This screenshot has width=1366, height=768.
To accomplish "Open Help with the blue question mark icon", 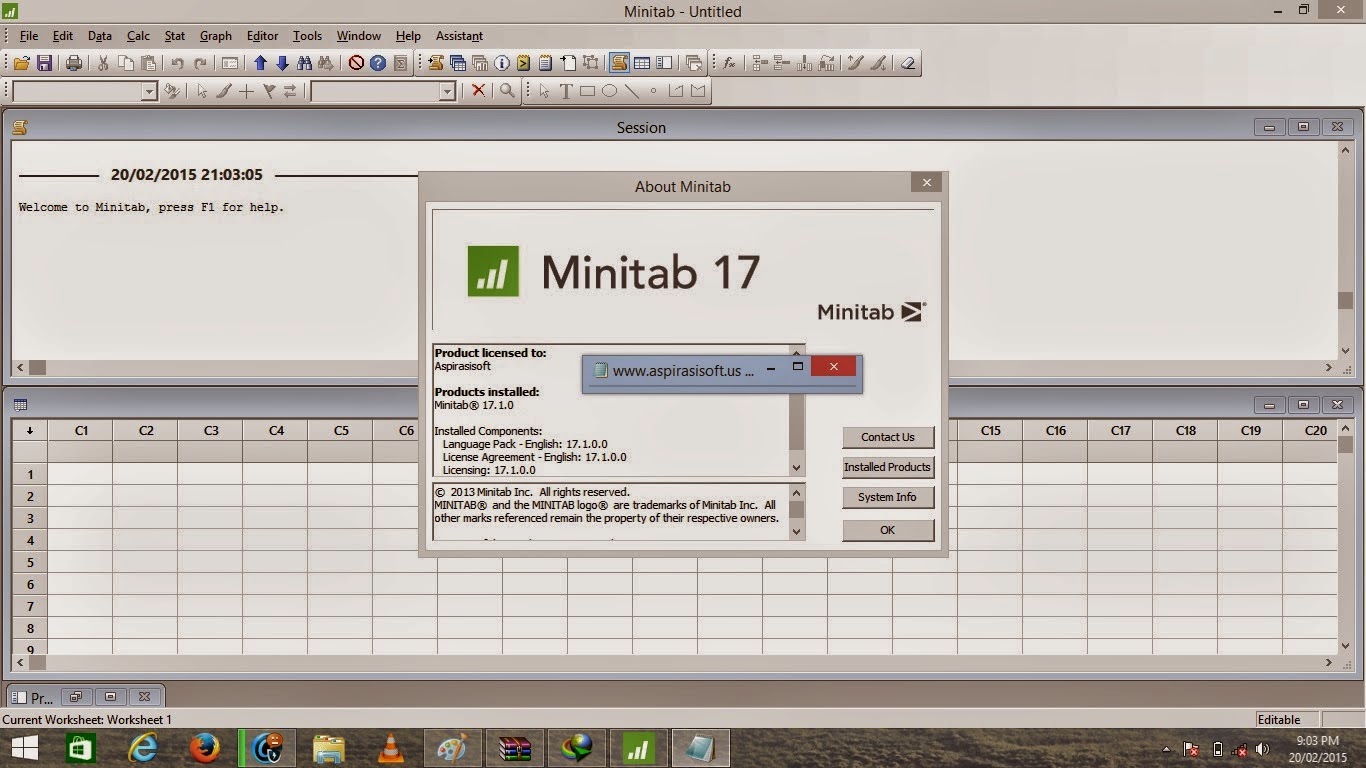I will 378,63.
